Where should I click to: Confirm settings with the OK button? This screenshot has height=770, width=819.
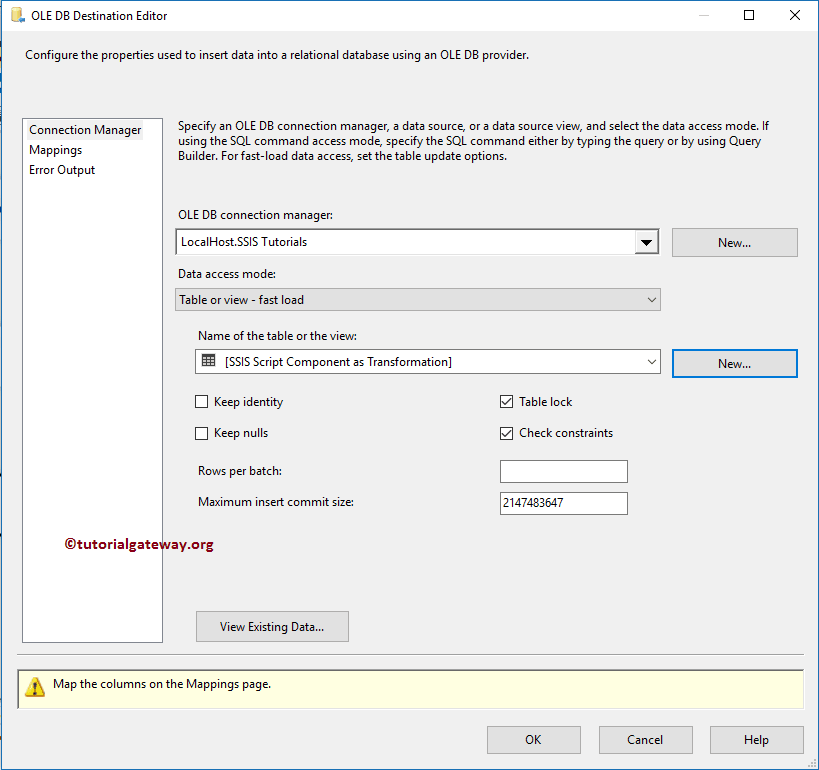(x=533, y=739)
